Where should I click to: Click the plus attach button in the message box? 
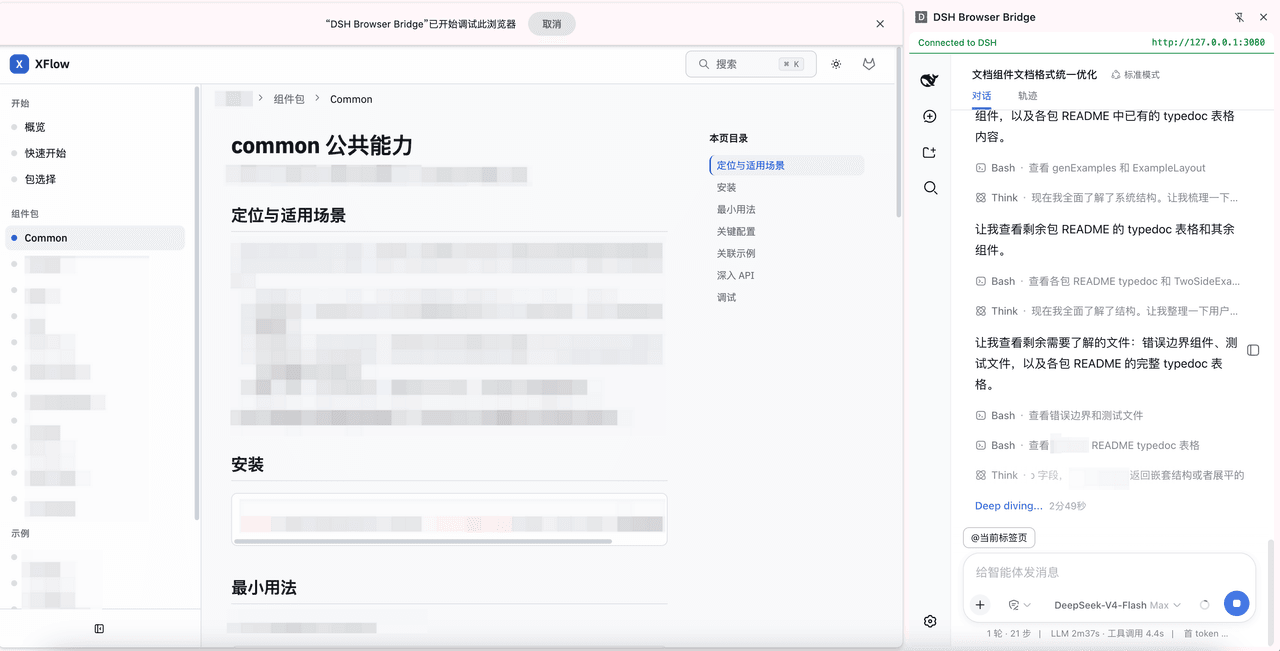980,605
